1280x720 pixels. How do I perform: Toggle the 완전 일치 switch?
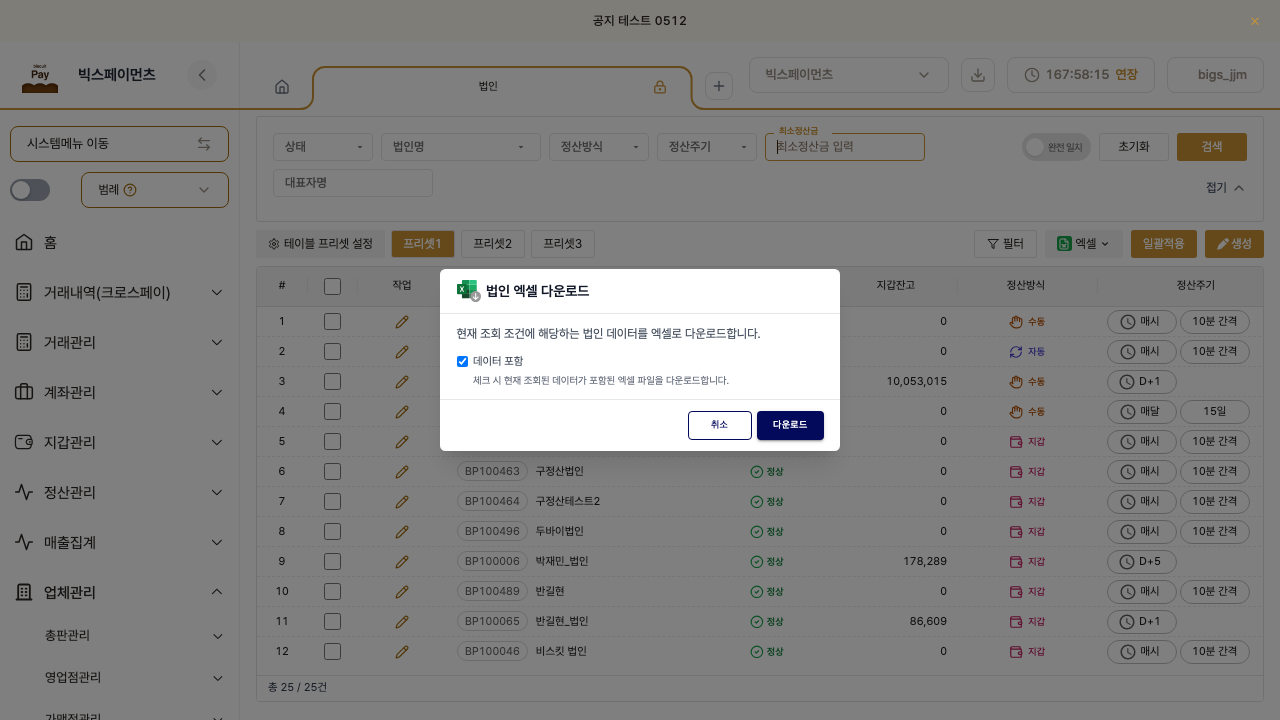[1056, 147]
